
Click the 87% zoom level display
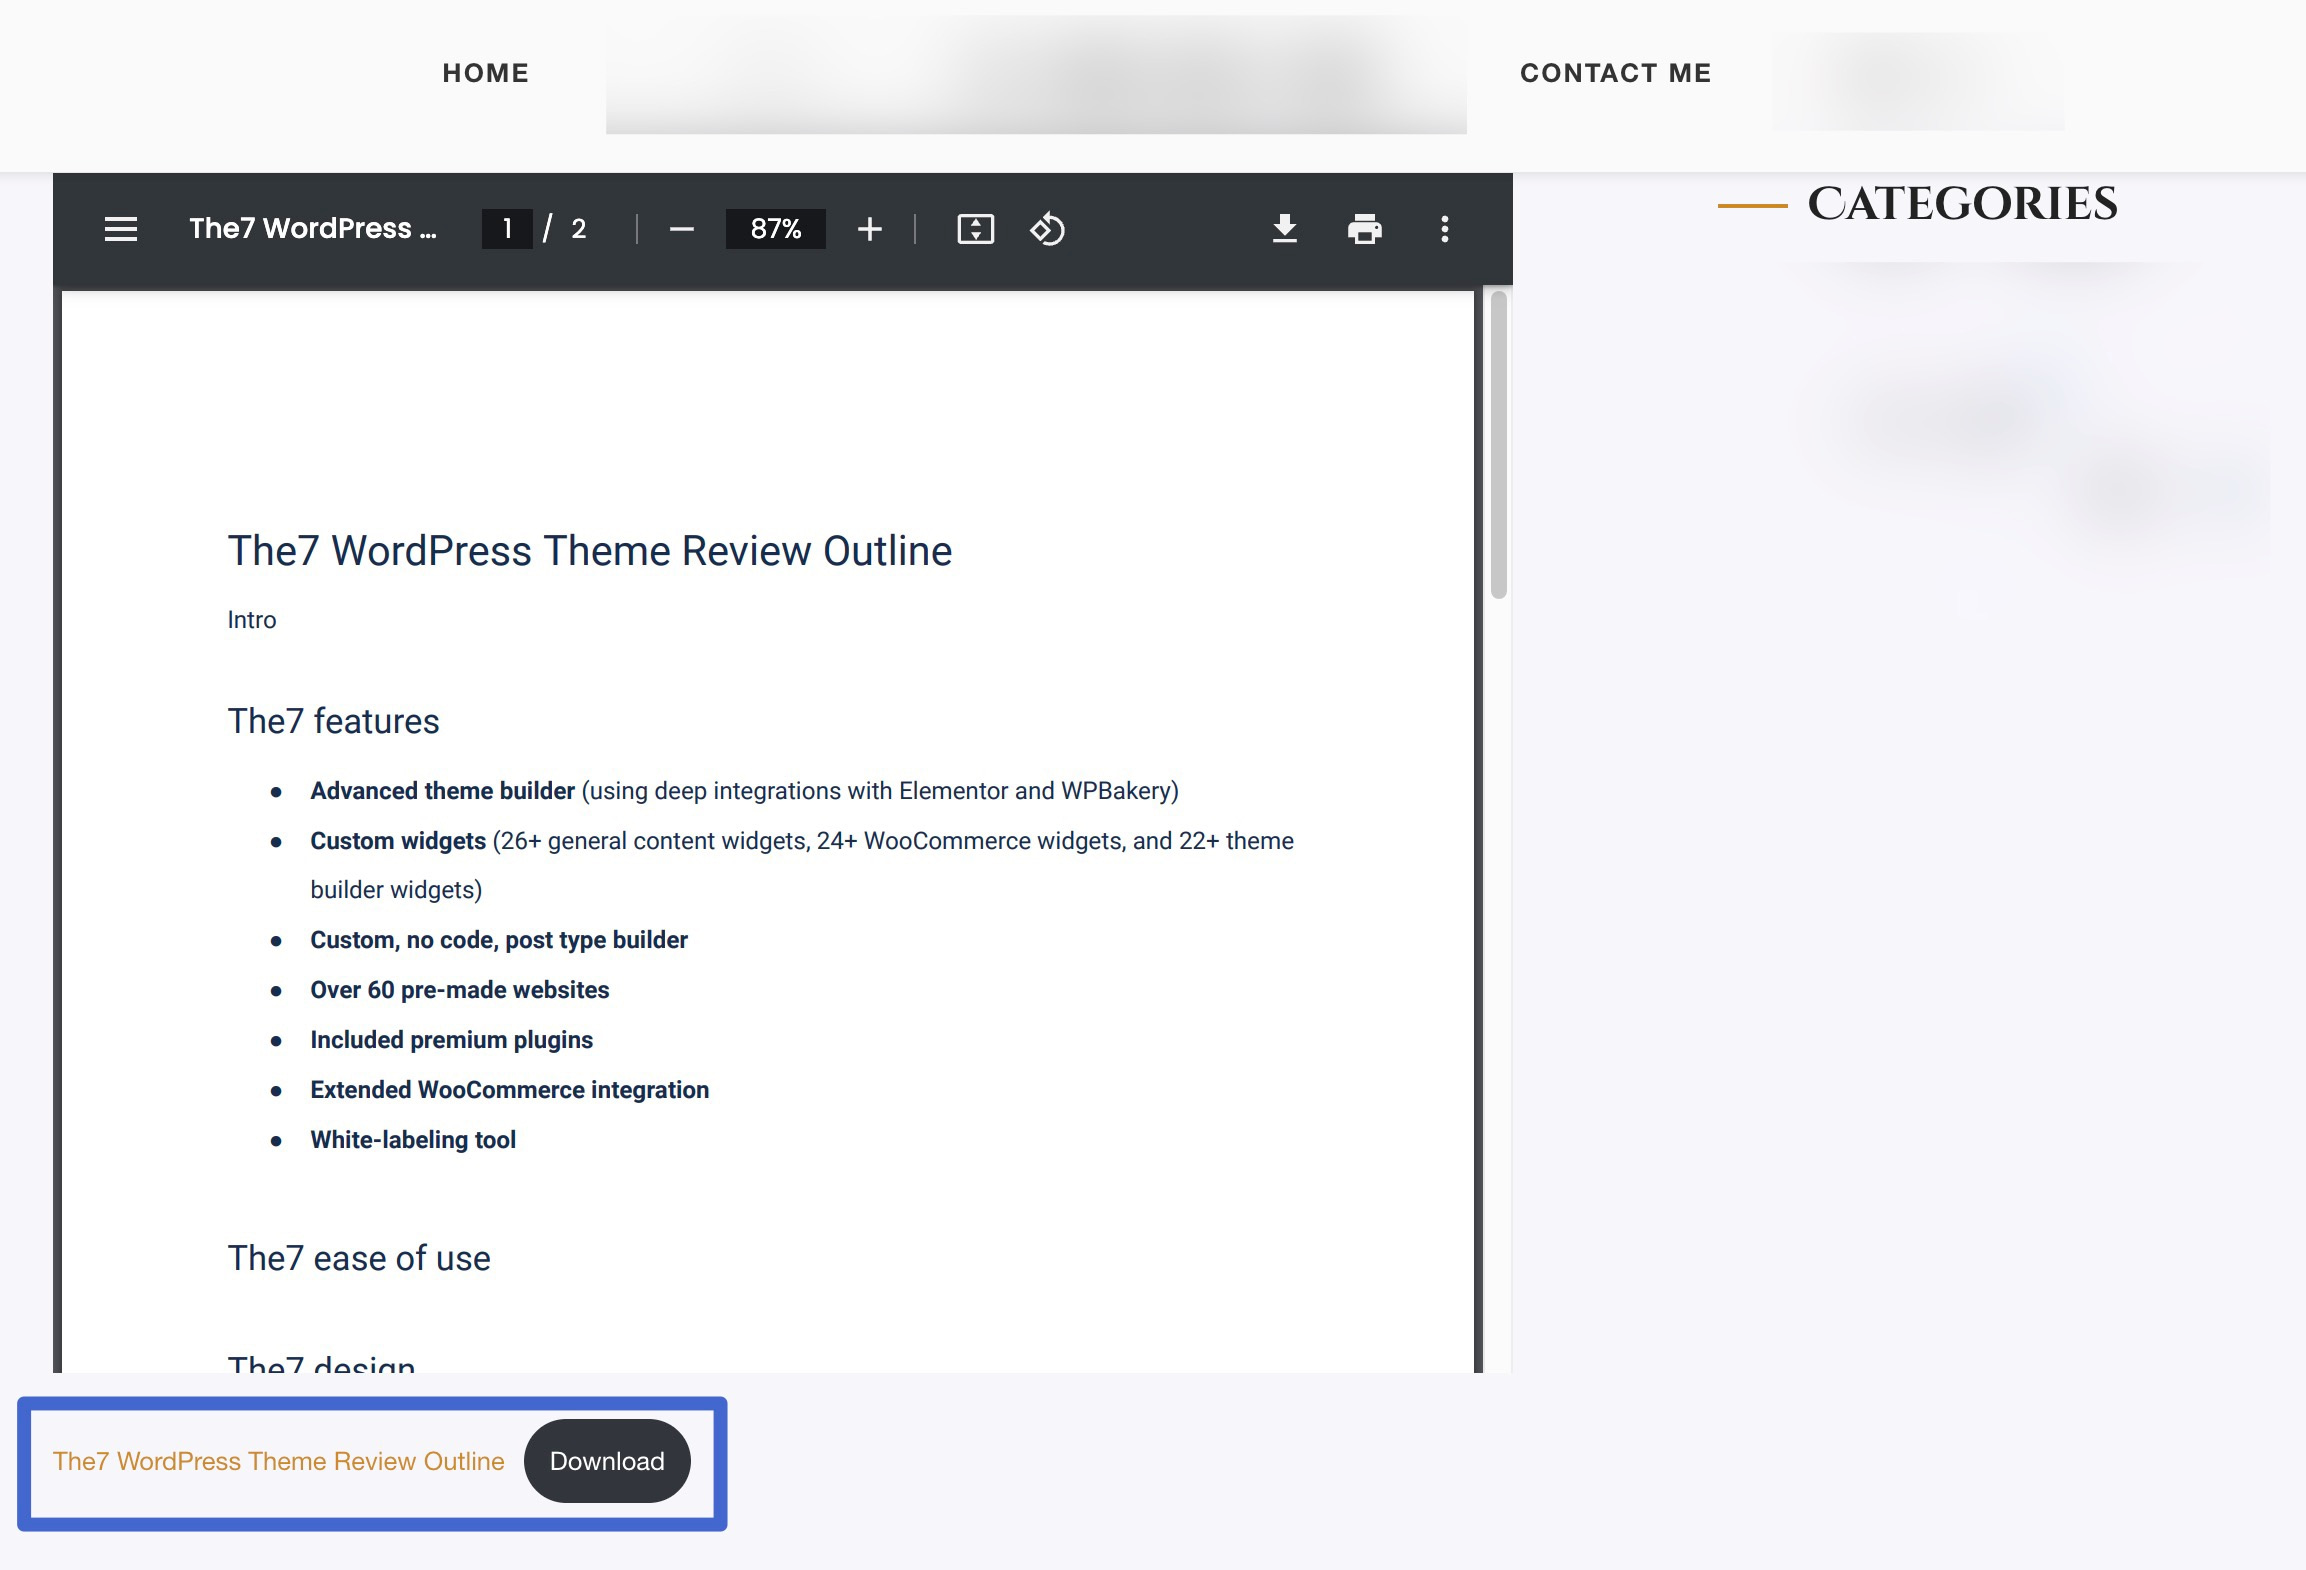pyautogui.click(x=775, y=228)
